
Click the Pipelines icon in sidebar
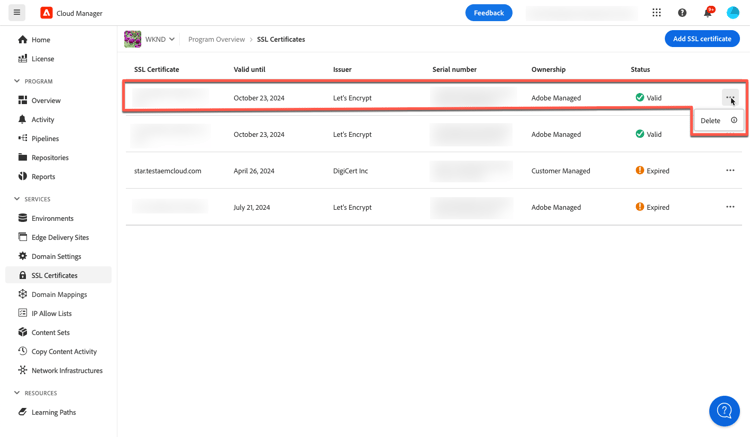[x=22, y=138]
